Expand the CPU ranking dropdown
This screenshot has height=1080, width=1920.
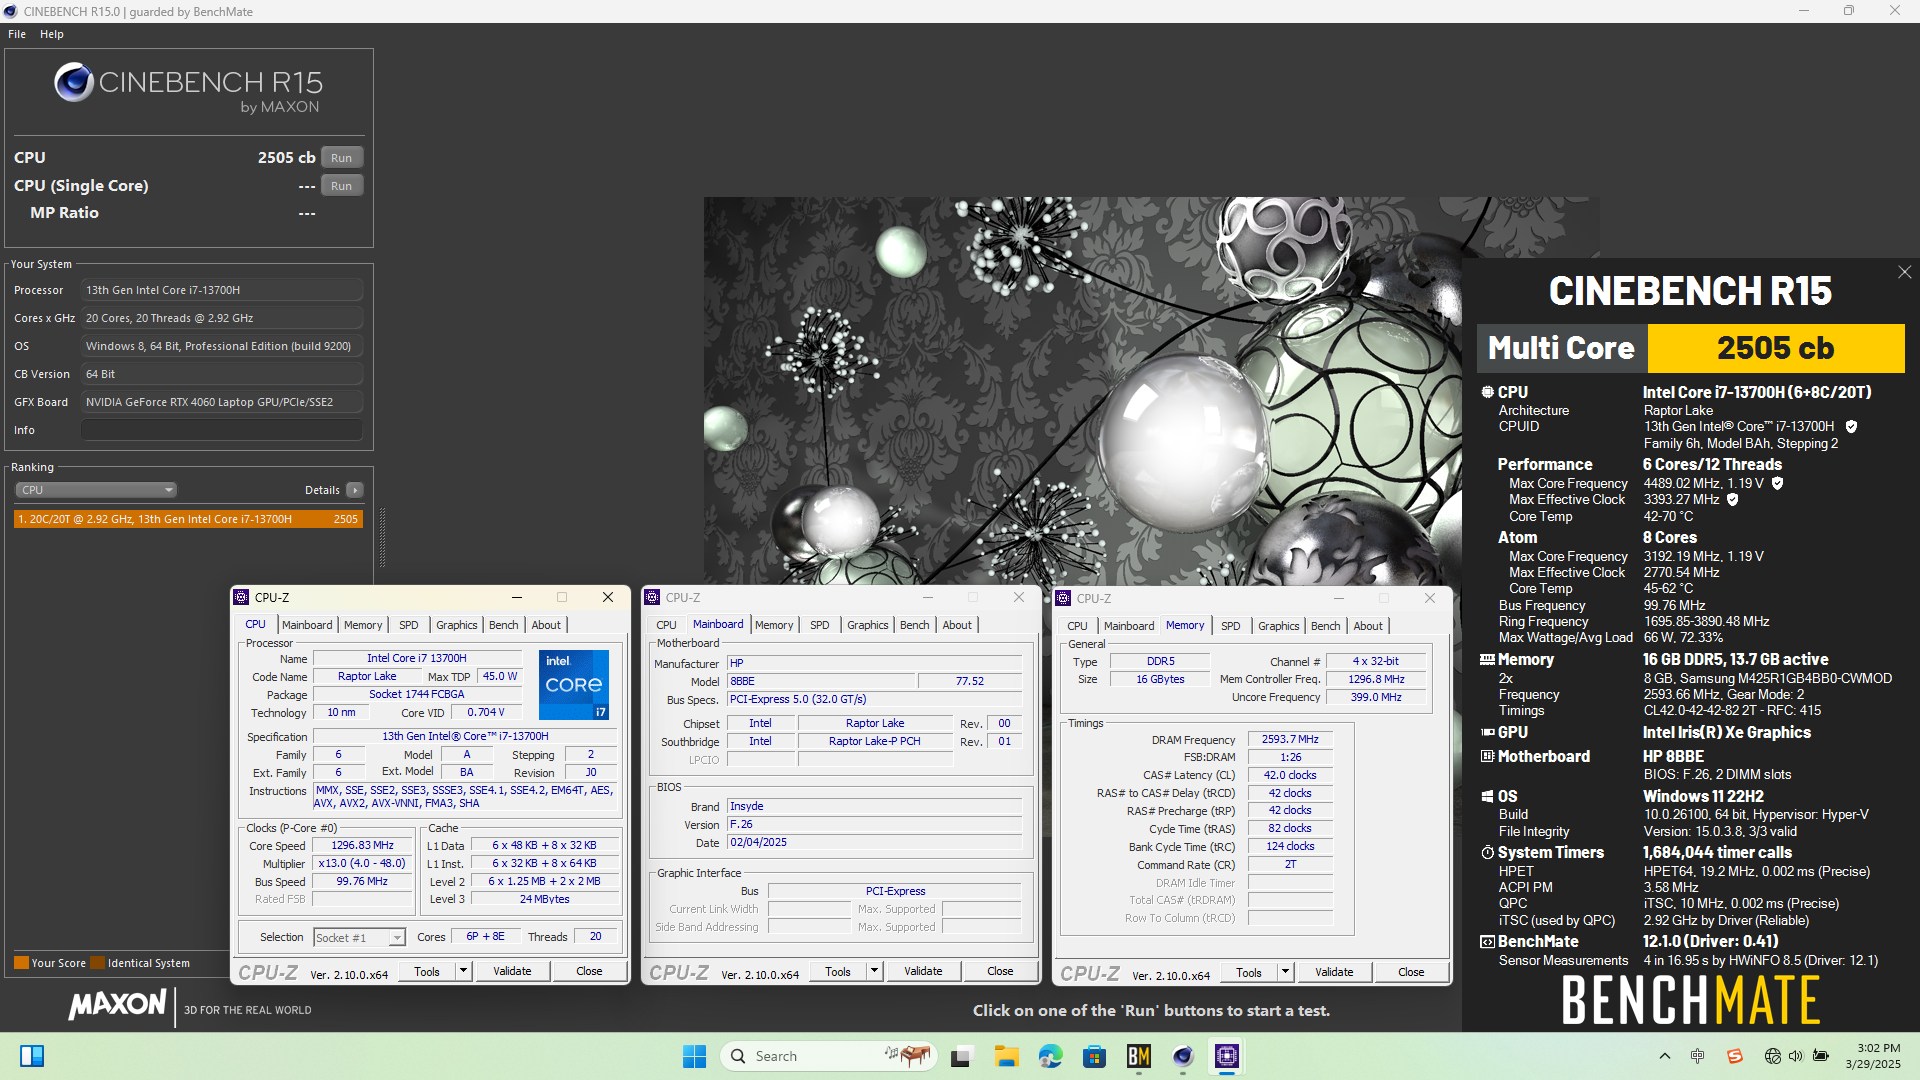[x=96, y=490]
